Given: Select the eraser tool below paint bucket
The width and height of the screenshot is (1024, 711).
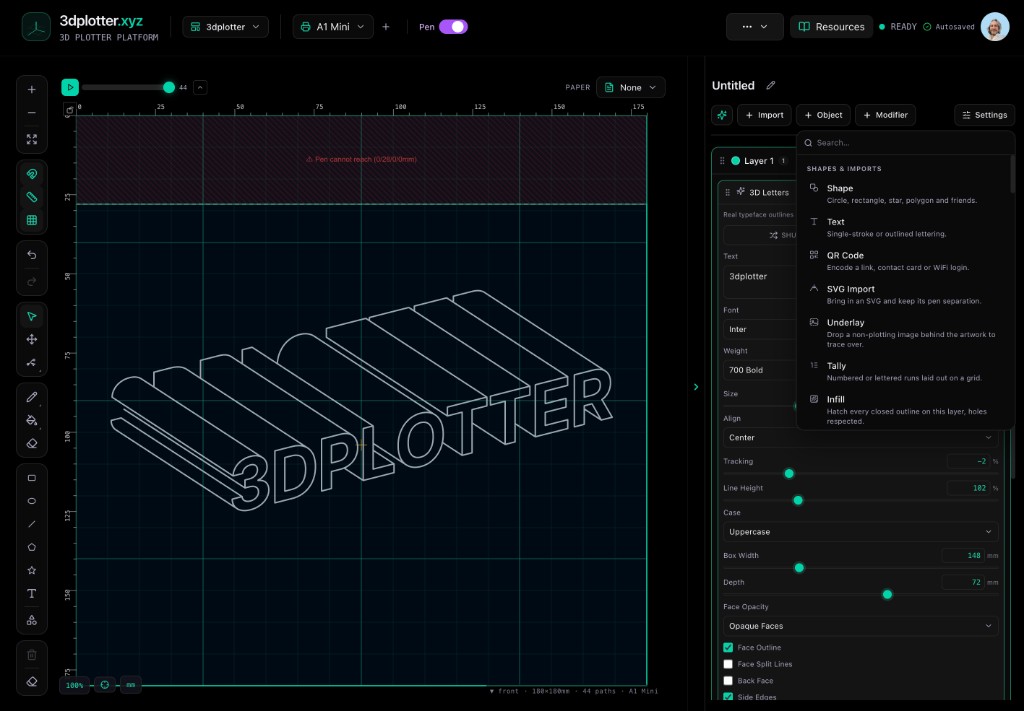Looking at the screenshot, I should tap(31, 443).
